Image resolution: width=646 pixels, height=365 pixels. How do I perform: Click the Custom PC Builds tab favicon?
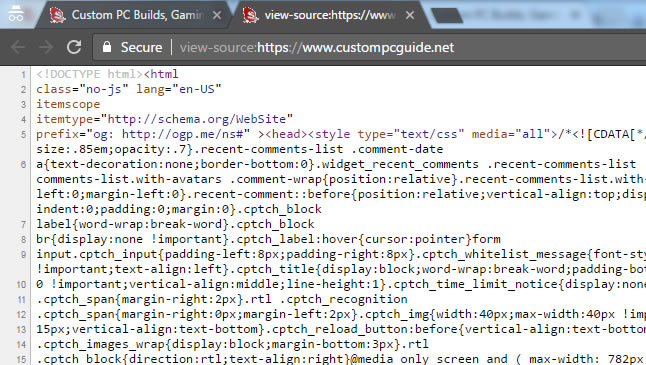[x=57, y=15]
